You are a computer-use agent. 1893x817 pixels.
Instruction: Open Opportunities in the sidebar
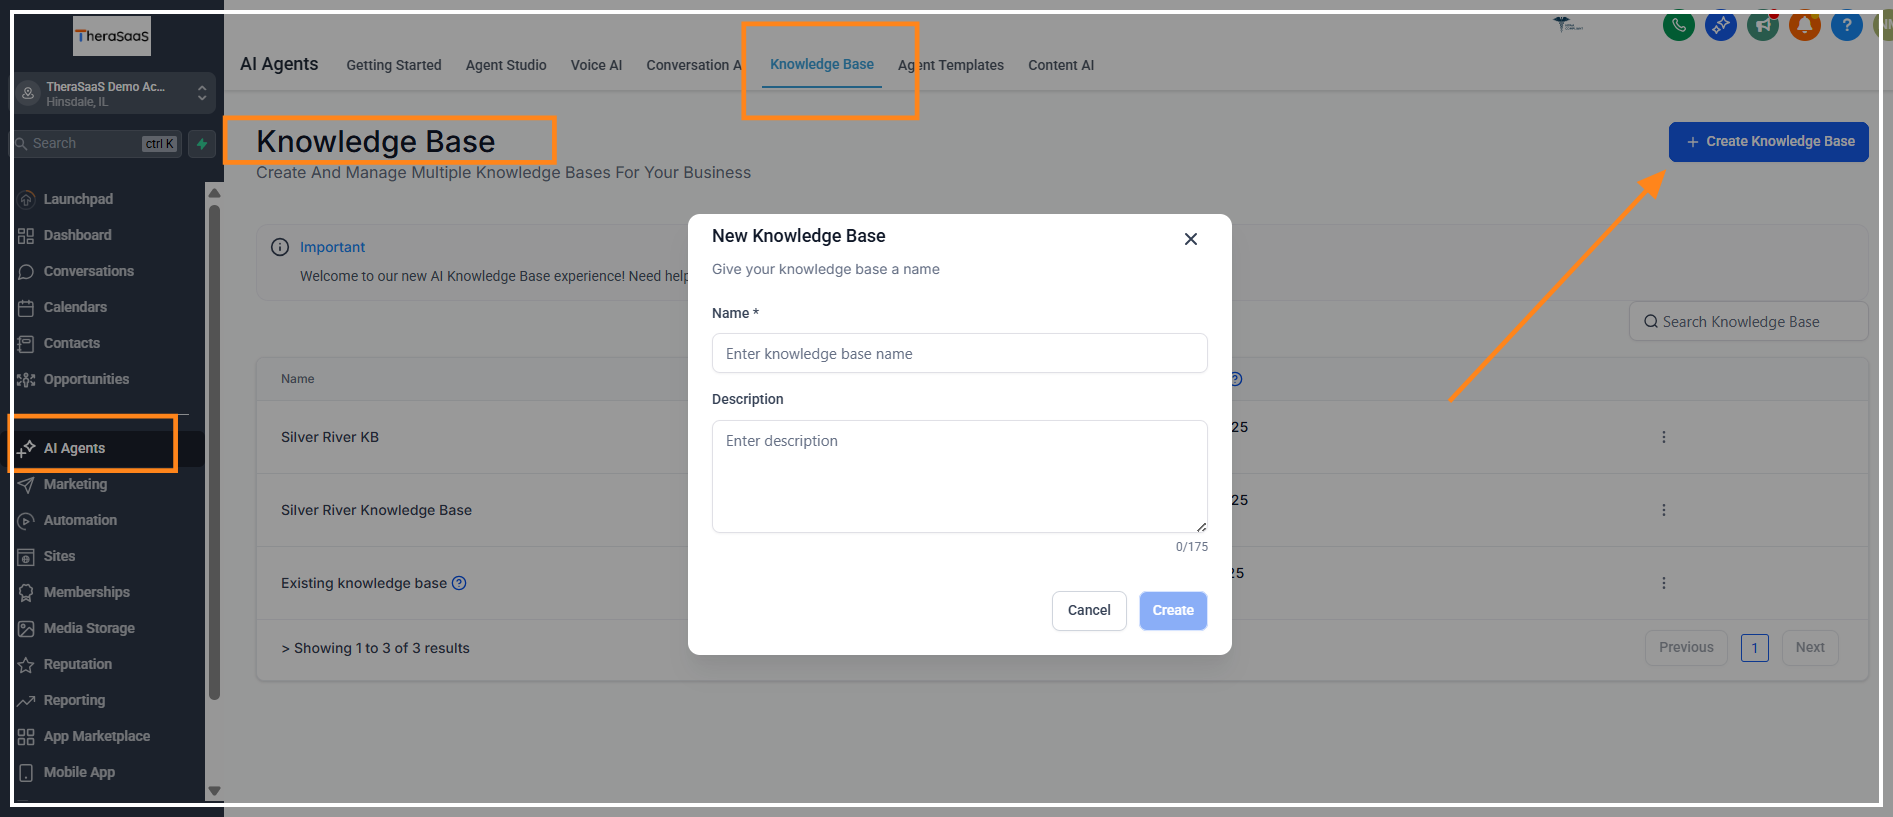coord(86,379)
